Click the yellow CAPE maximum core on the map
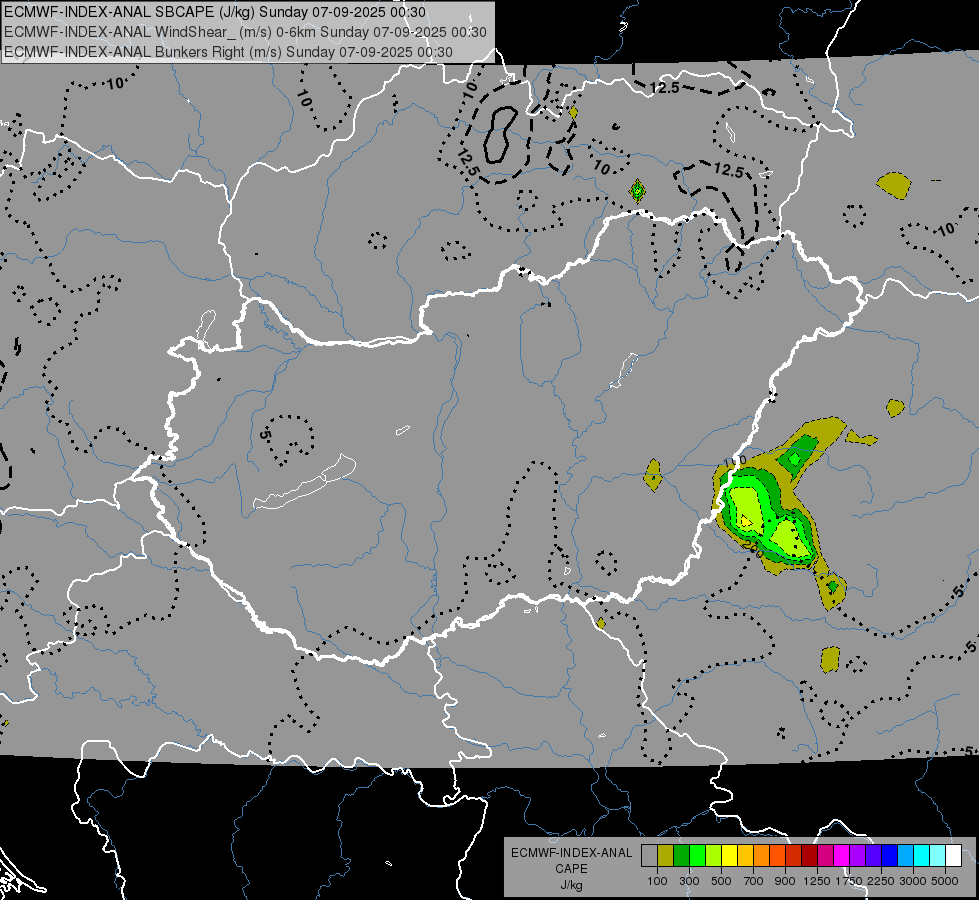 click(745, 520)
